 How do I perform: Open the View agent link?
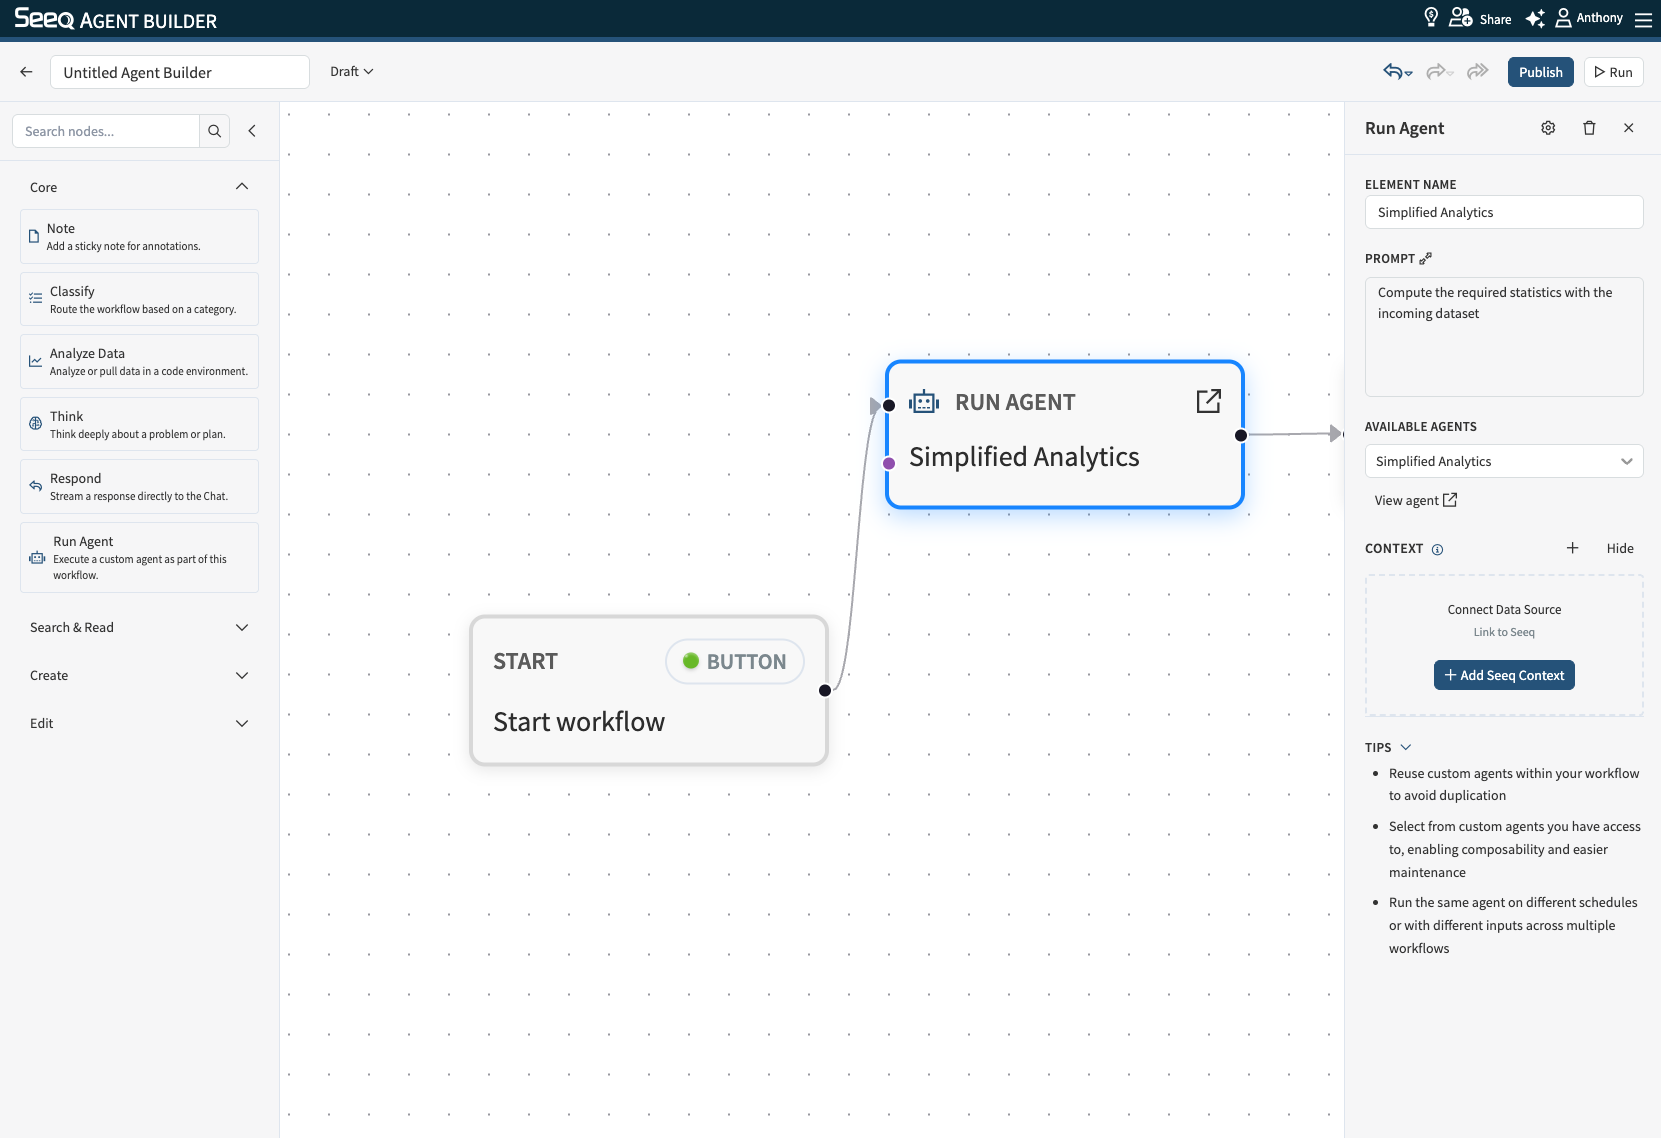coord(1415,500)
